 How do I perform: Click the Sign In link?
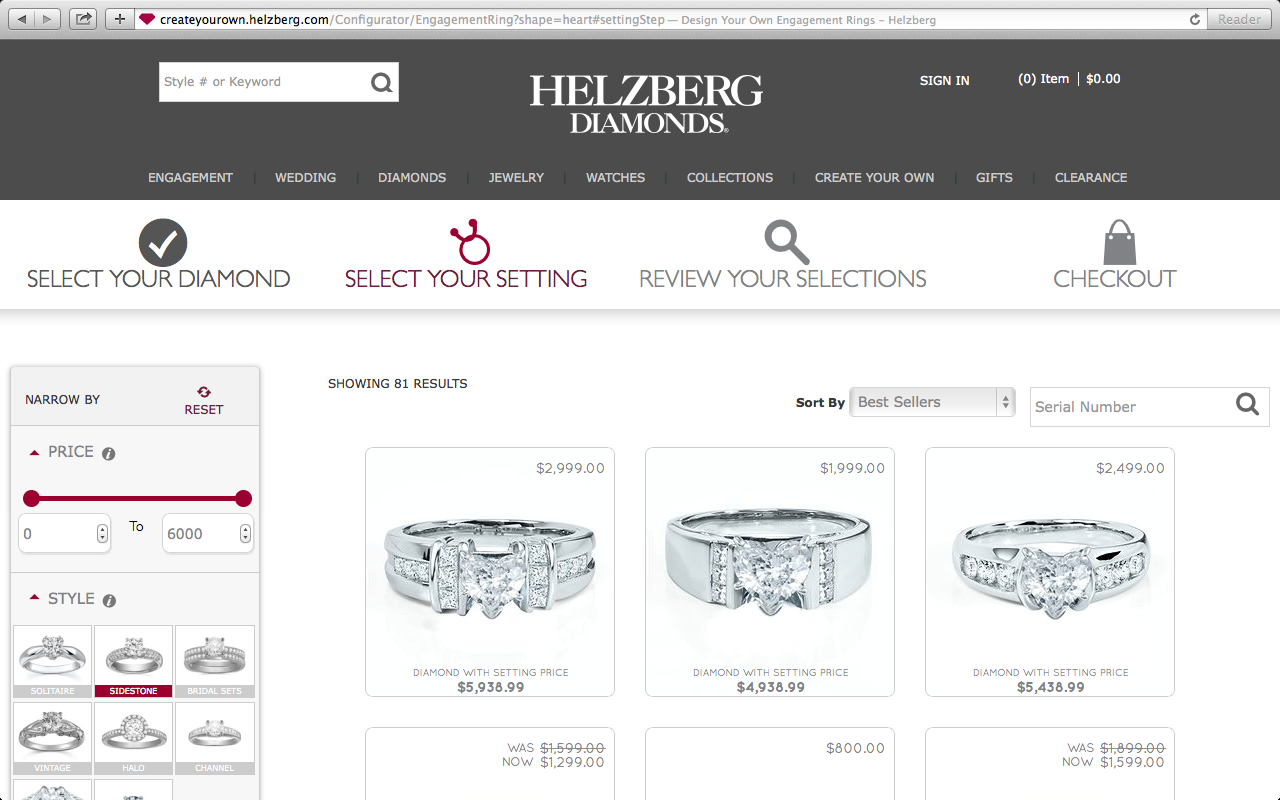click(x=944, y=81)
